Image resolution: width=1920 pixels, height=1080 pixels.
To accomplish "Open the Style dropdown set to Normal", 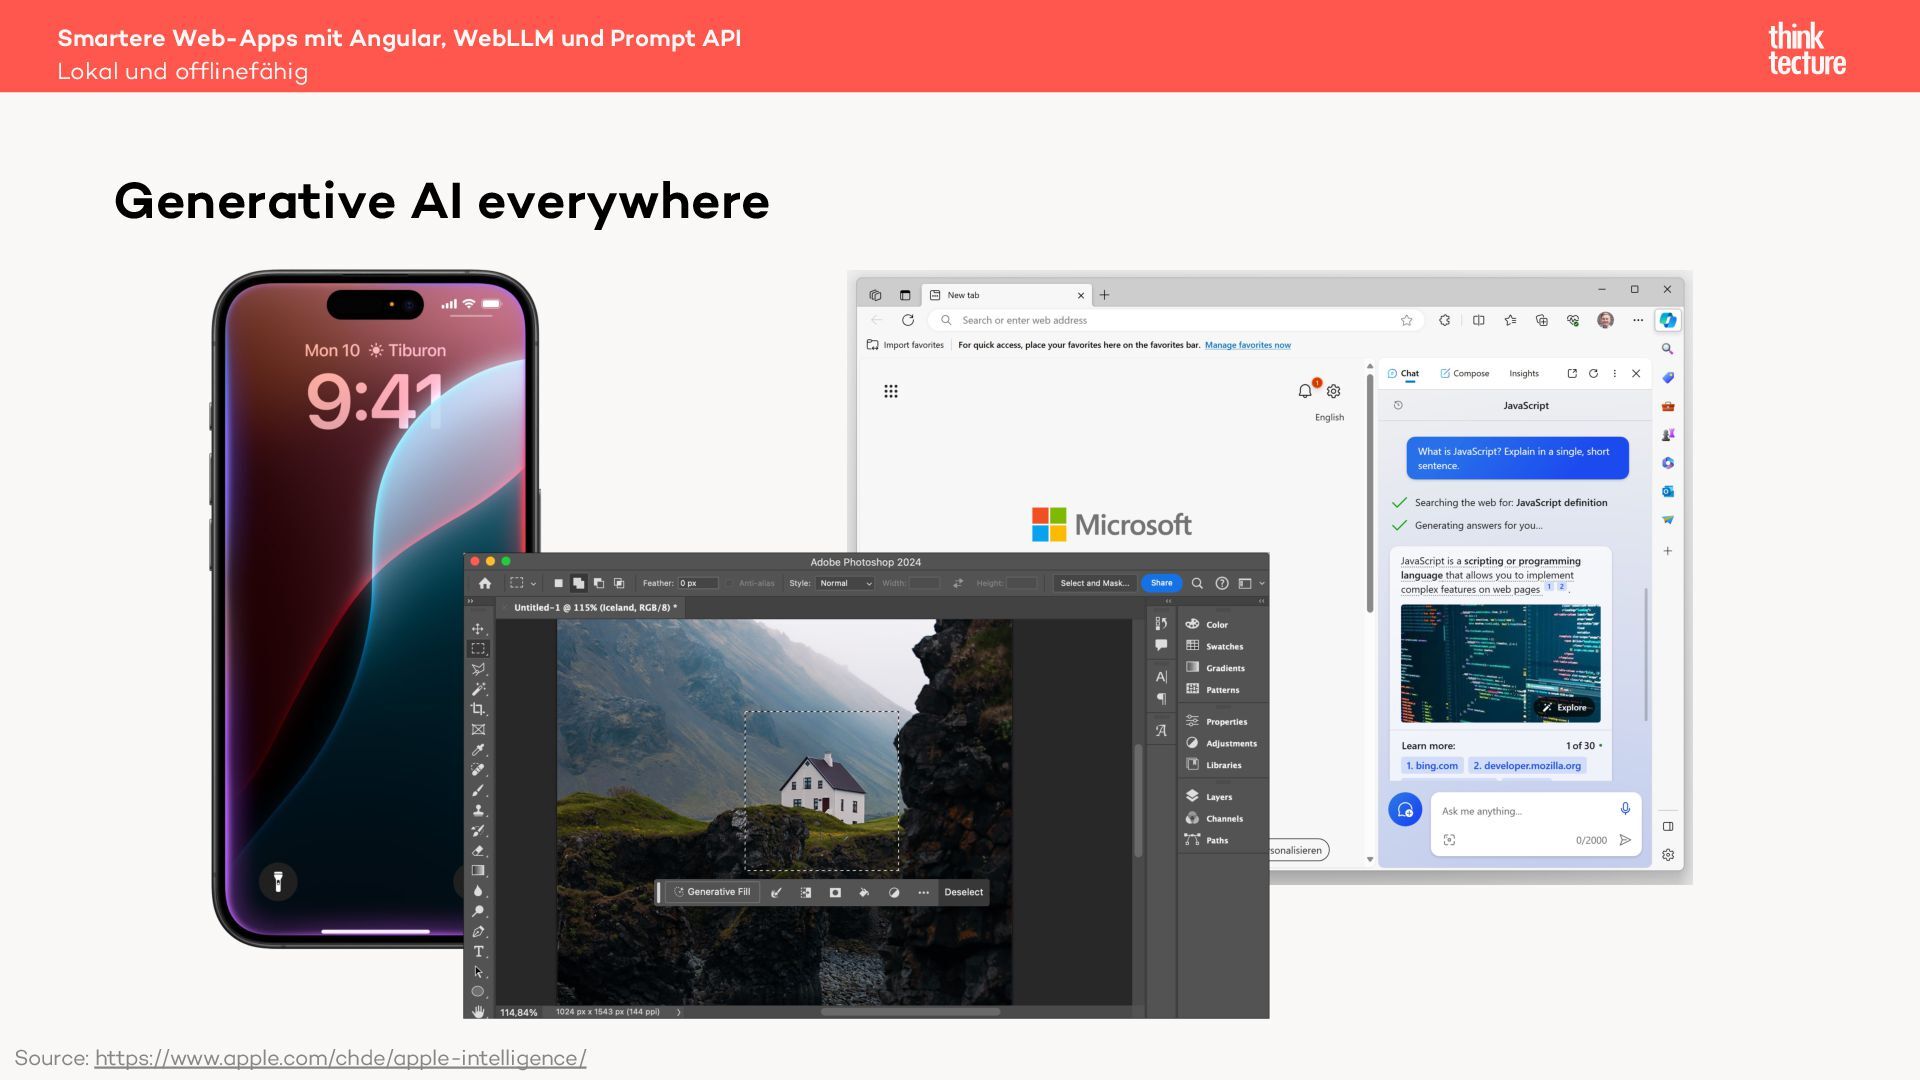I will click(x=845, y=583).
